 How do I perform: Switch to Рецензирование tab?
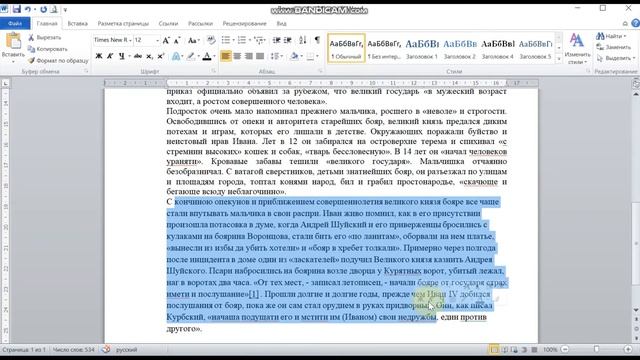point(244,24)
